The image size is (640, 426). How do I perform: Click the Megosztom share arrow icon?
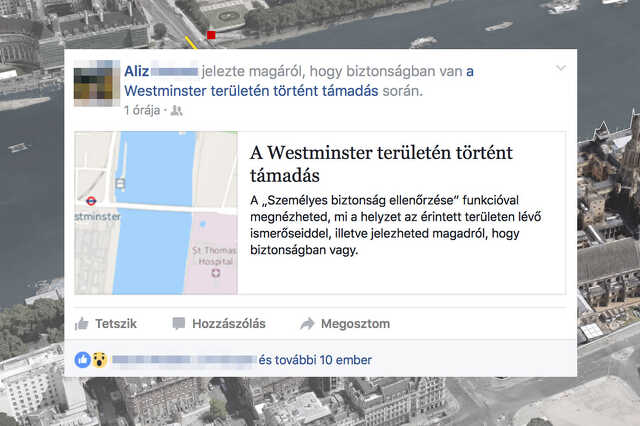pyautogui.click(x=307, y=324)
